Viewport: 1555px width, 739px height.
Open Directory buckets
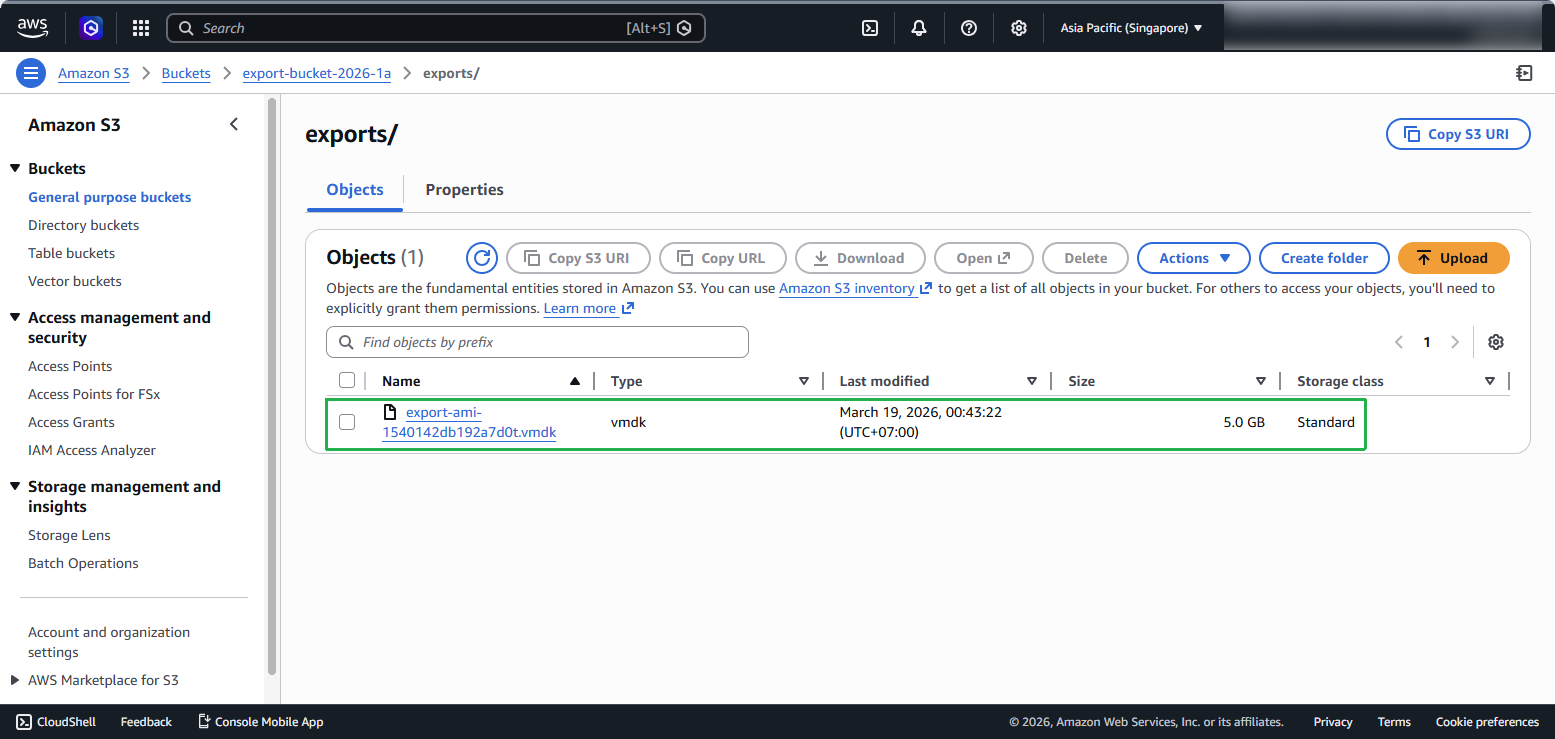coord(84,225)
